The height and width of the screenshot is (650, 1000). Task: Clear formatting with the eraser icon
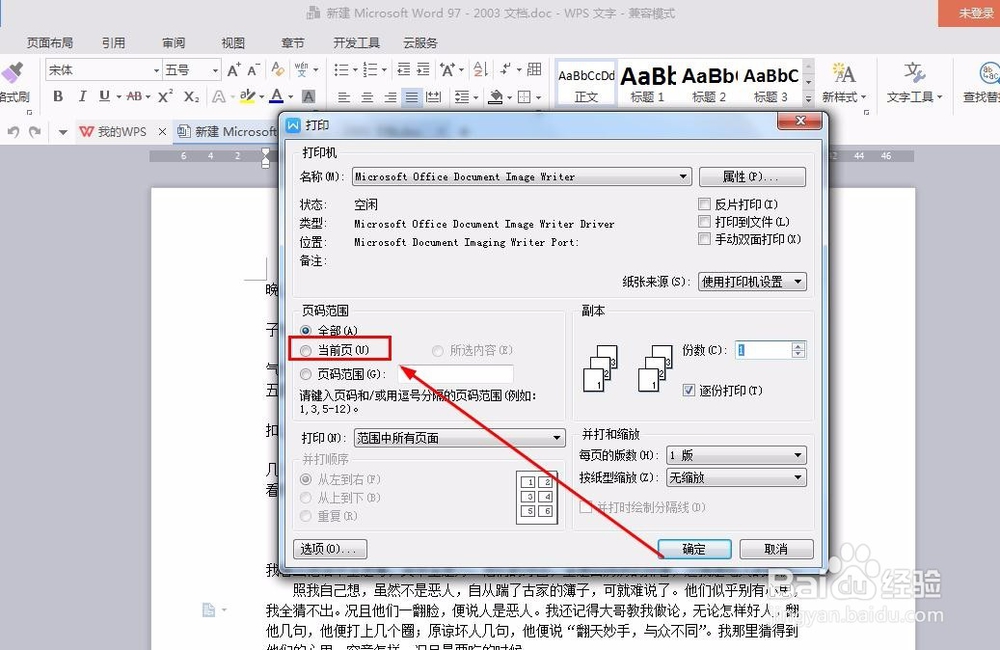pos(277,69)
